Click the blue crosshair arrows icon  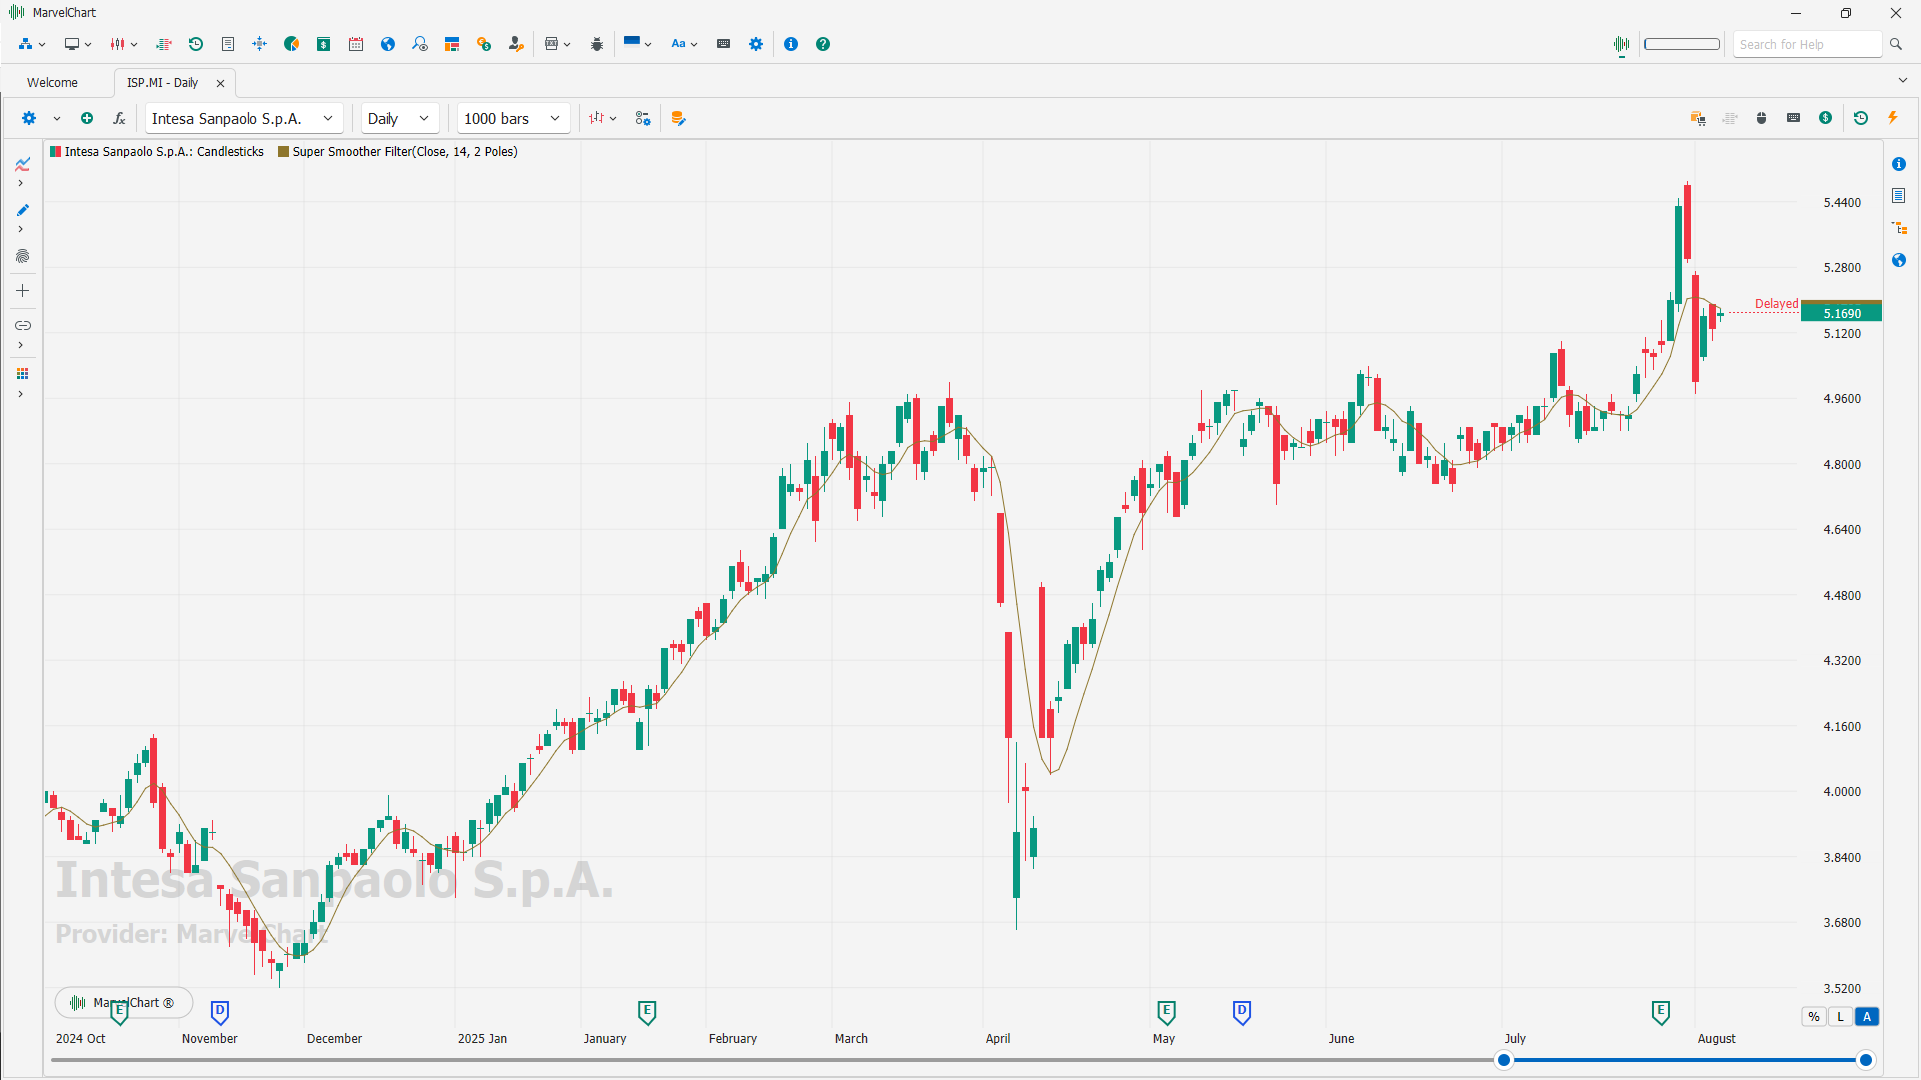point(259,44)
